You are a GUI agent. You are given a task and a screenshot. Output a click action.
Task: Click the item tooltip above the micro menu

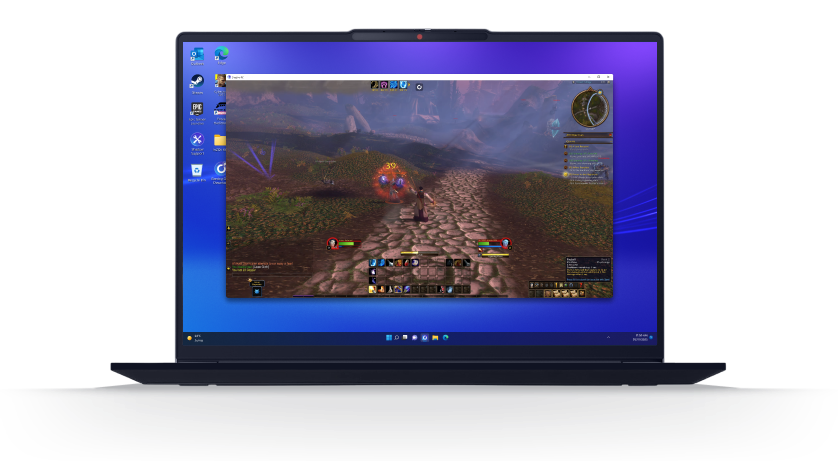pyautogui.click(x=588, y=269)
